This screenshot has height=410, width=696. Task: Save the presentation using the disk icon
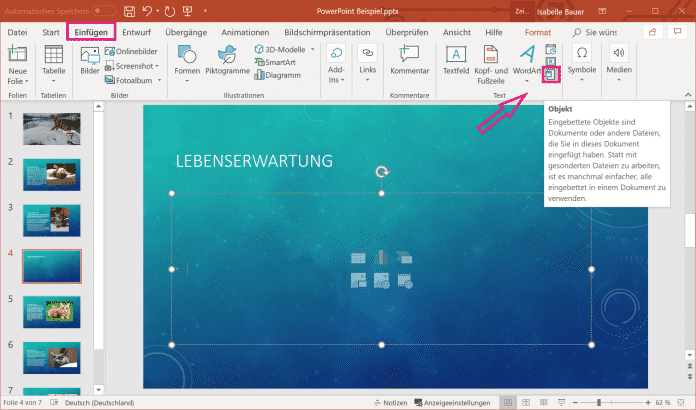click(129, 10)
